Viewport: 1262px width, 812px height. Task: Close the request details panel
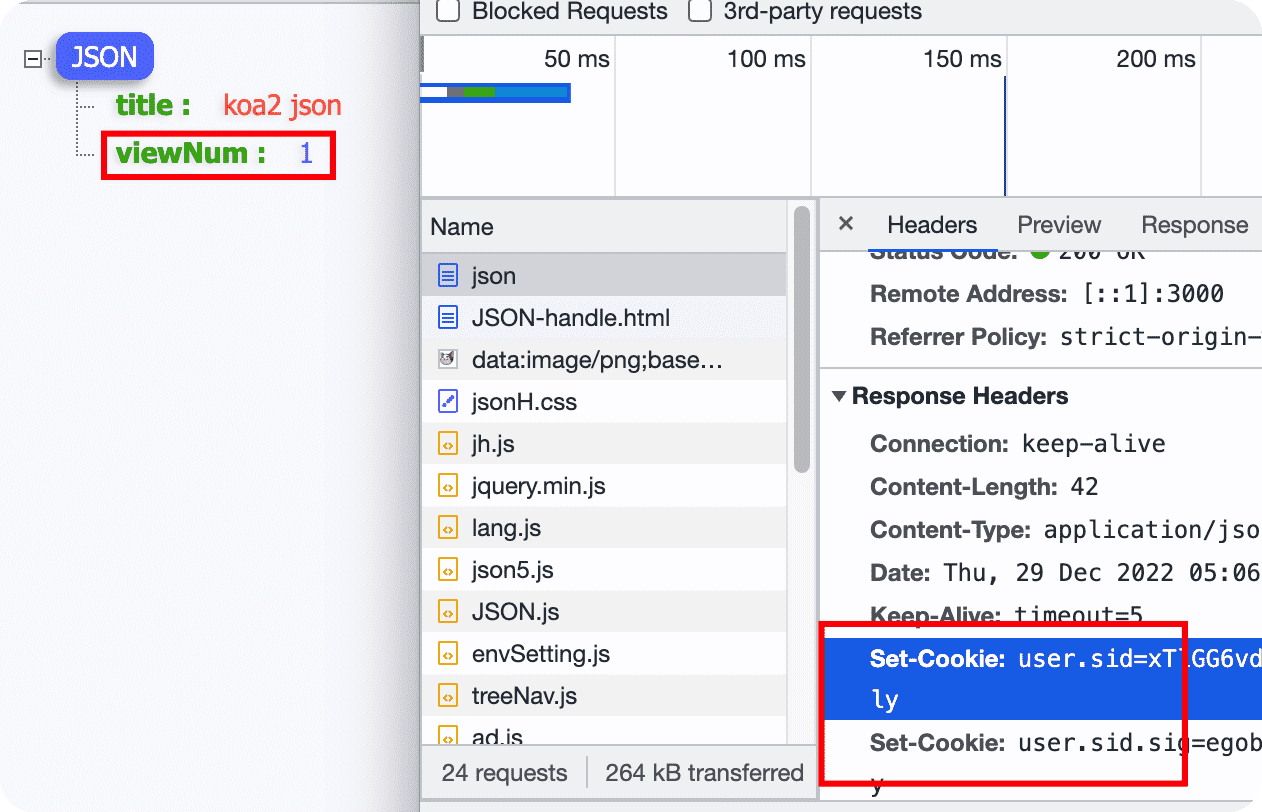[x=846, y=224]
